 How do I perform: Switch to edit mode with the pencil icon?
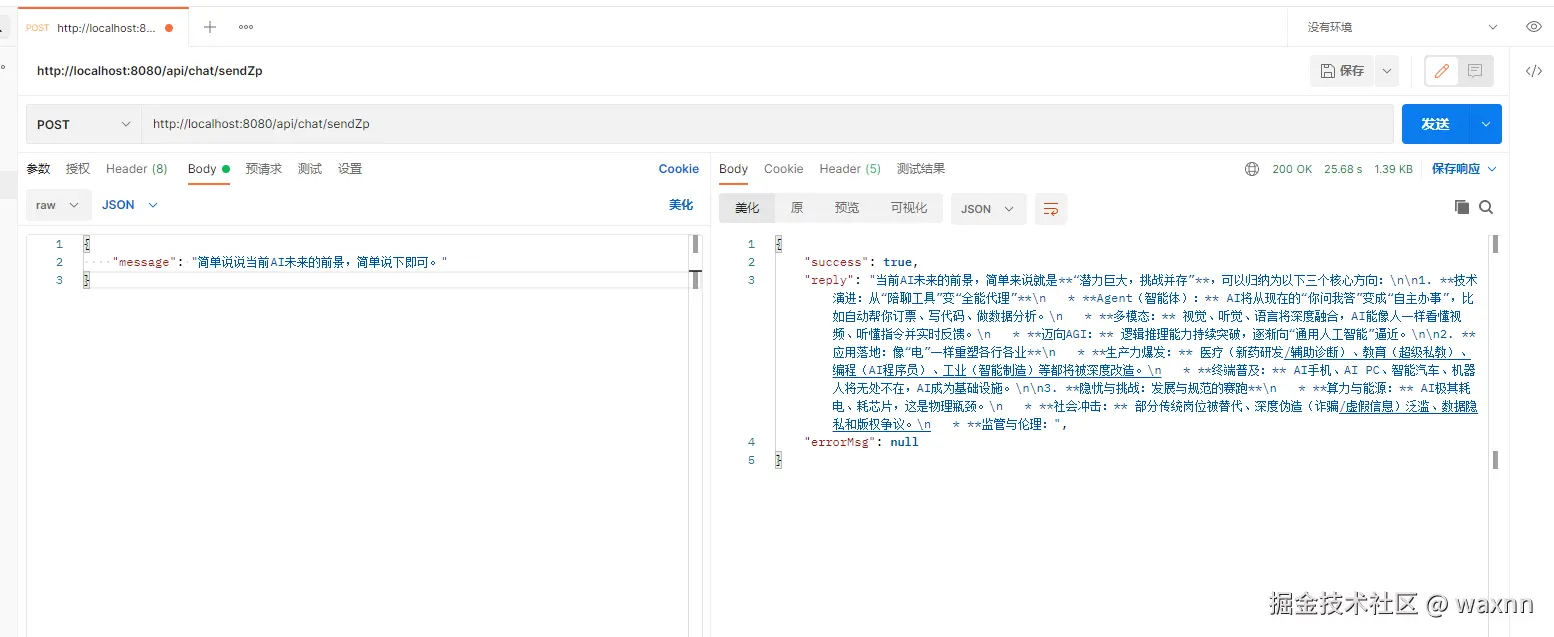coord(1441,71)
